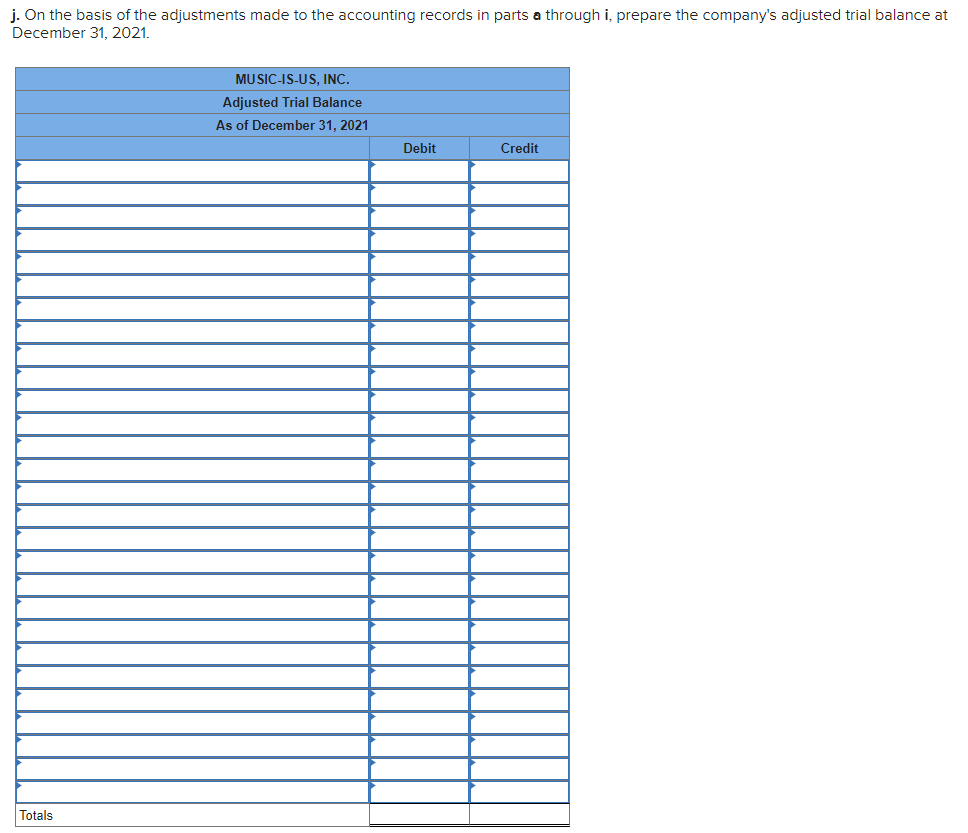Open account name dropdown in first table row
The width and height of the screenshot is (968, 833).
point(193,171)
